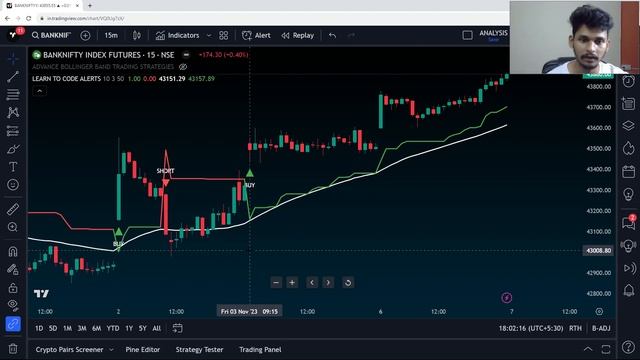Activate the zoom in tool

13,227
